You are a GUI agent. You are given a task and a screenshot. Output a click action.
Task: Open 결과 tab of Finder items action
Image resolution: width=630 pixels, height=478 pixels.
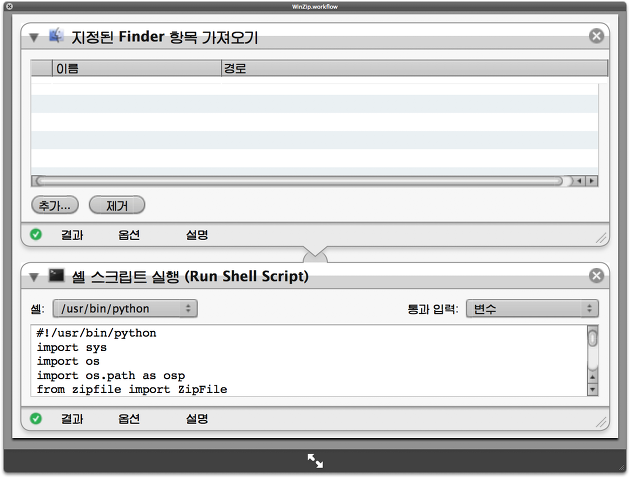click(x=72, y=235)
